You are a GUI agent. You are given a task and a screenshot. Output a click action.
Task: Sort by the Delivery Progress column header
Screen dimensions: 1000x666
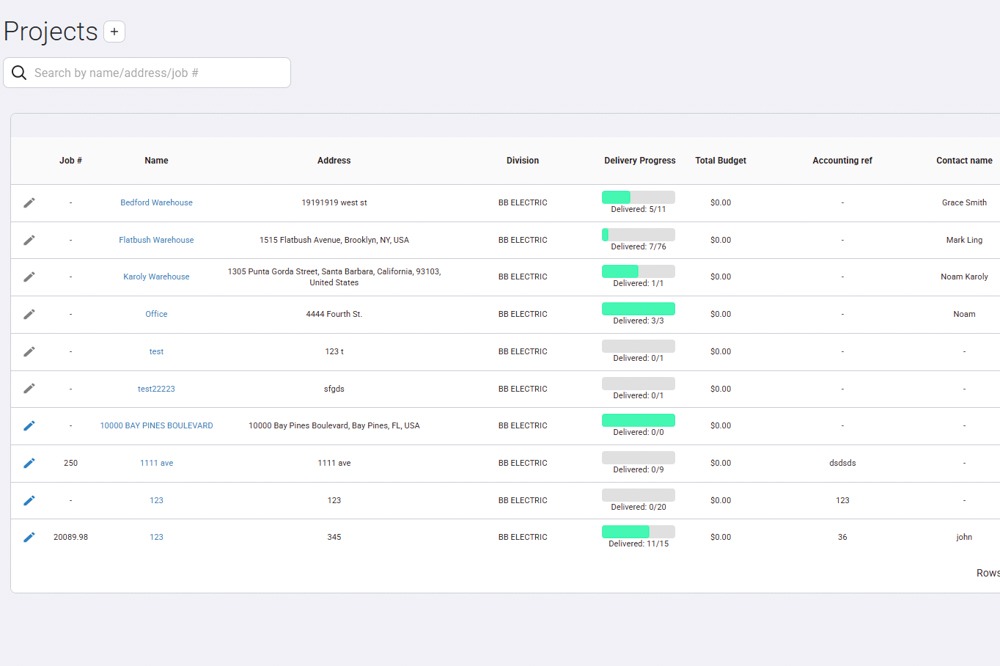(x=639, y=160)
